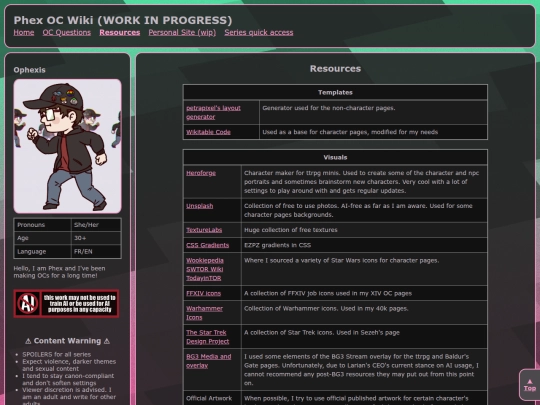
Task: Open the TodayinTOR link
Action: 204,278
